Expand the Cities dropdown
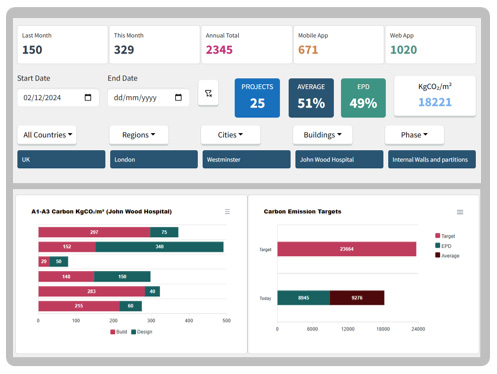This screenshot has width=497, height=374. 230,135
